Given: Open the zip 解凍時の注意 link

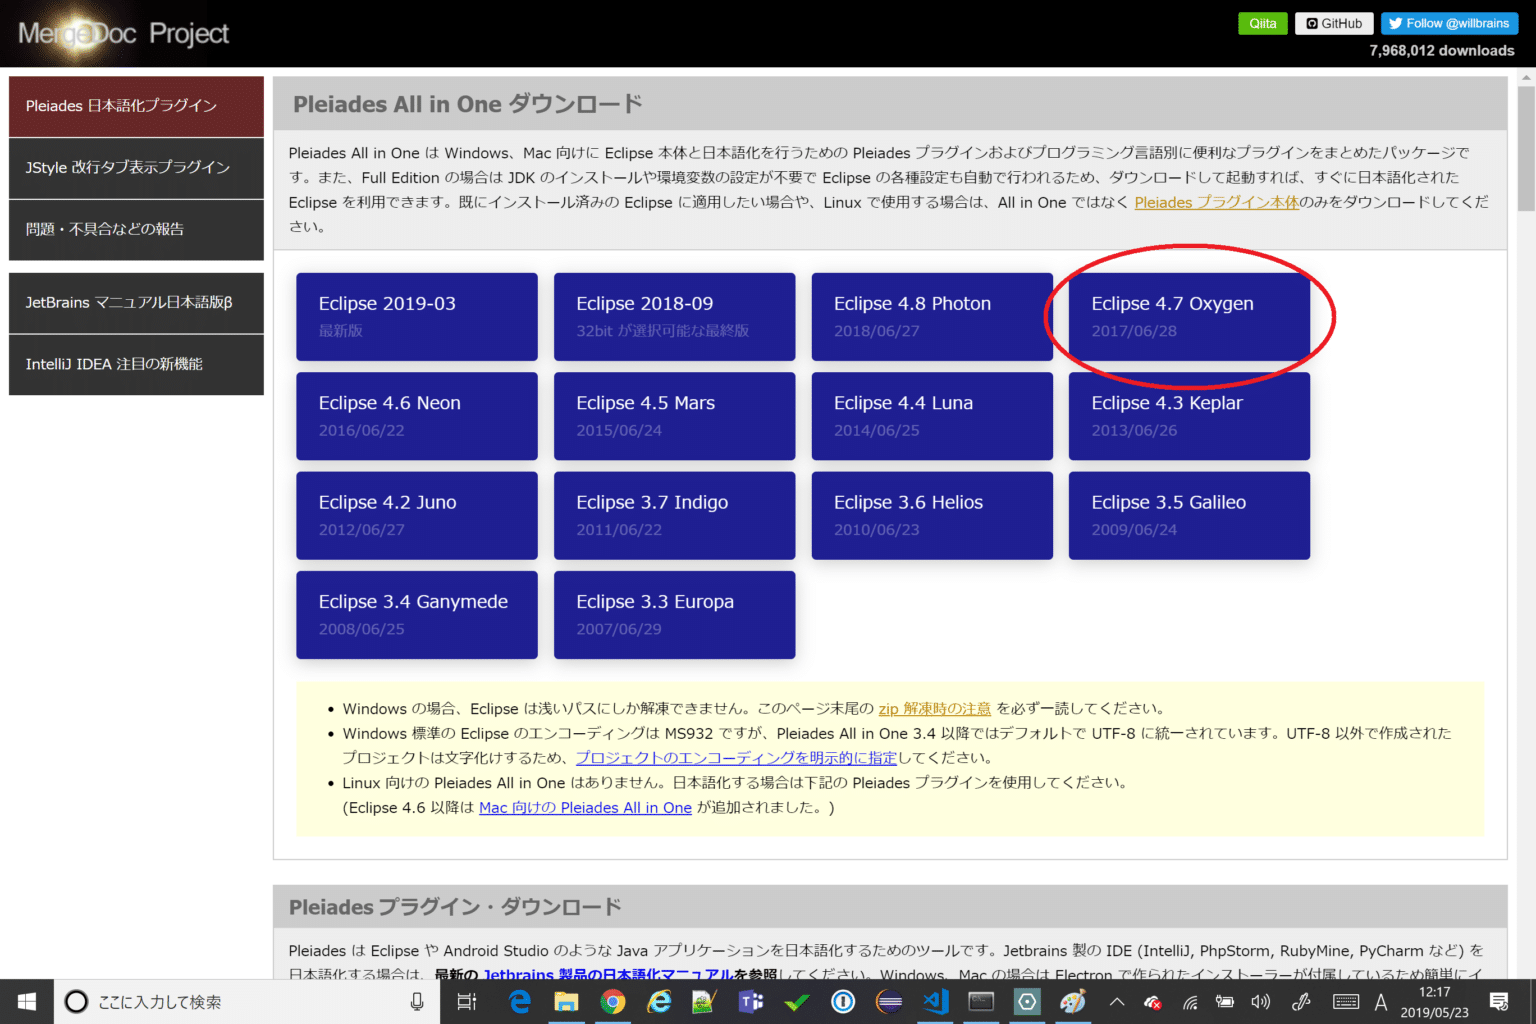Looking at the screenshot, I should coord(934,708).
